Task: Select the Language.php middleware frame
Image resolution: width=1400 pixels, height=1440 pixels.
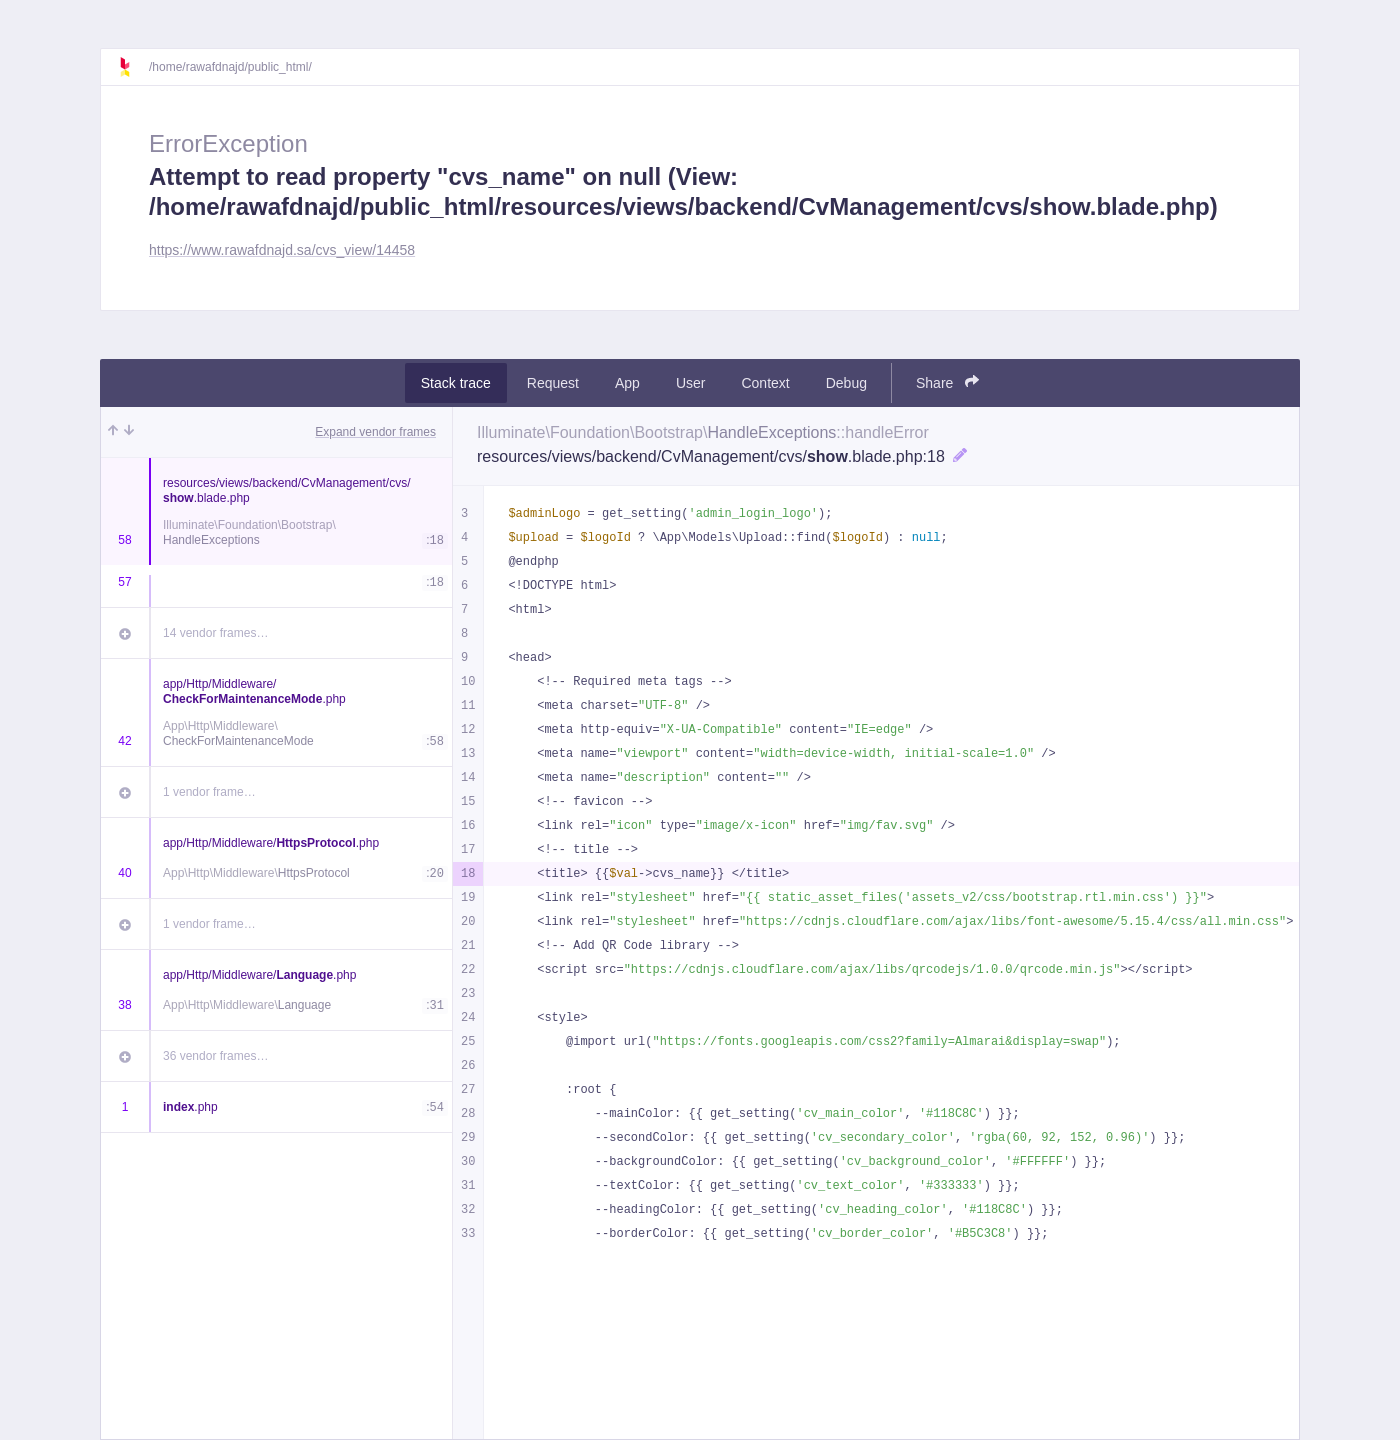Action: [x=276, y=990]
